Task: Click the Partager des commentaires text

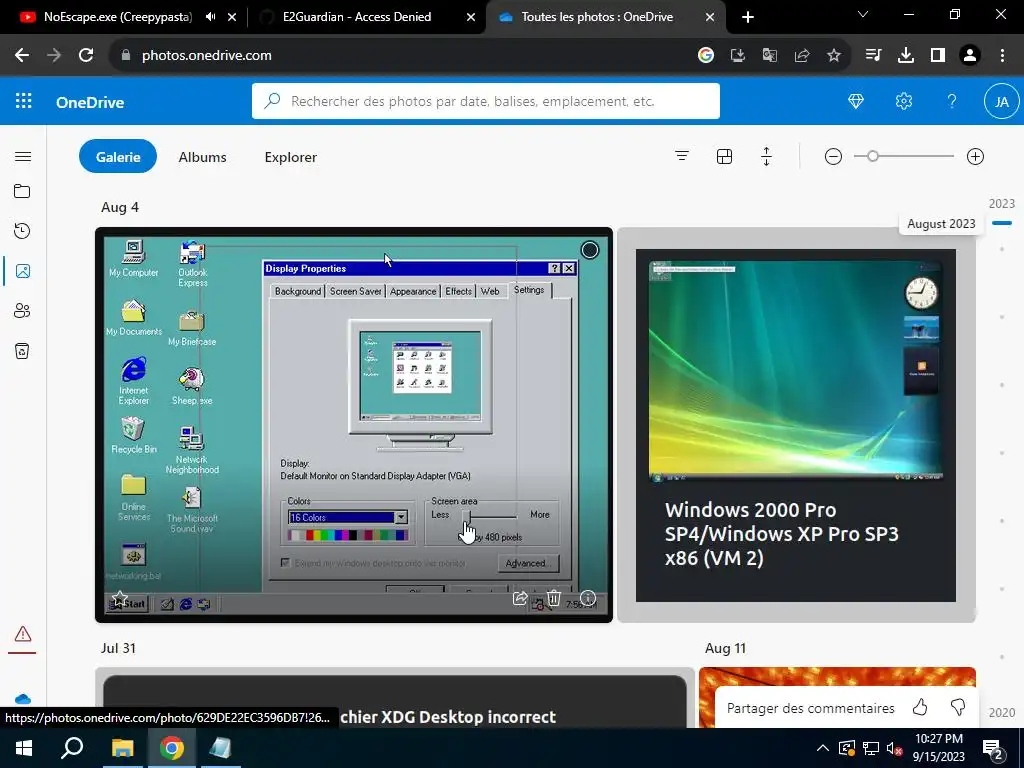Action: coord(810,708)
